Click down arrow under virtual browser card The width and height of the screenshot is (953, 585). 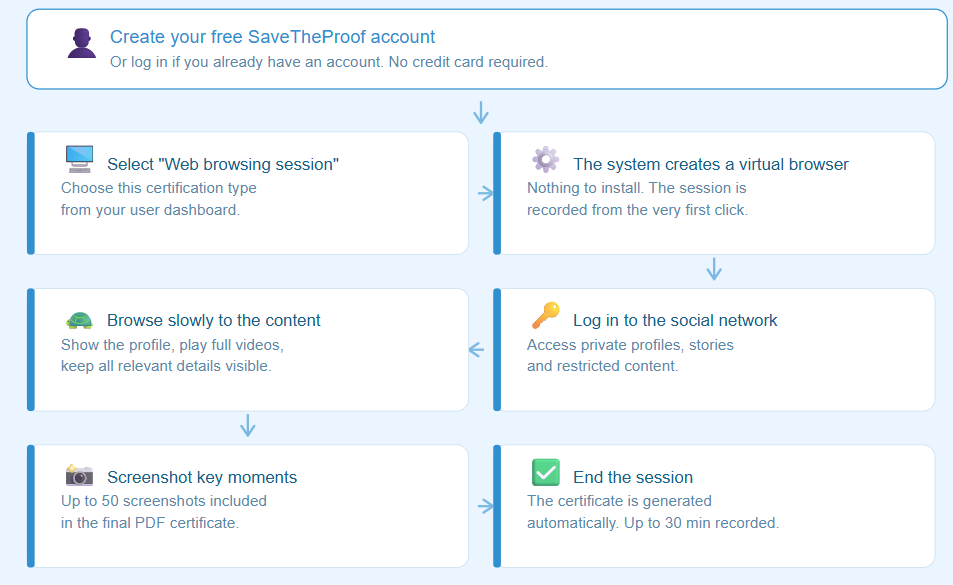714,269
